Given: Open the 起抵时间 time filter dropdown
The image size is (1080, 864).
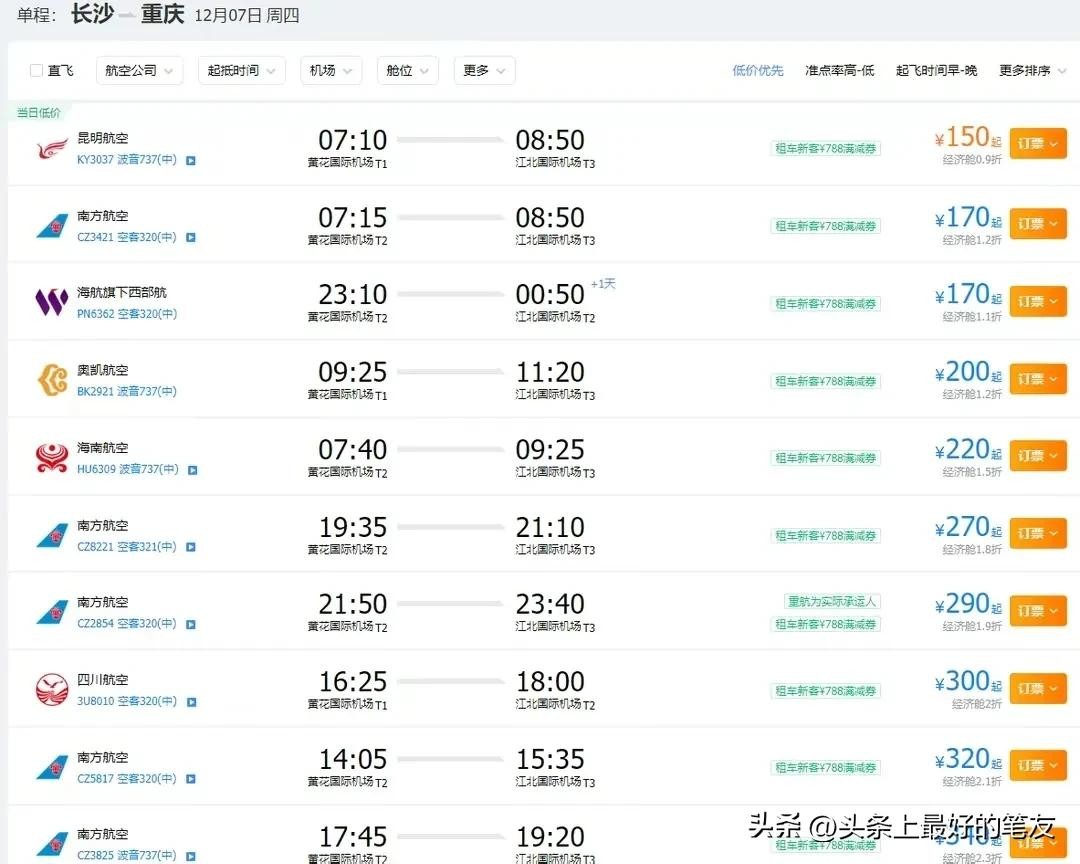Looking at the screenshot, I should point(241,71).
